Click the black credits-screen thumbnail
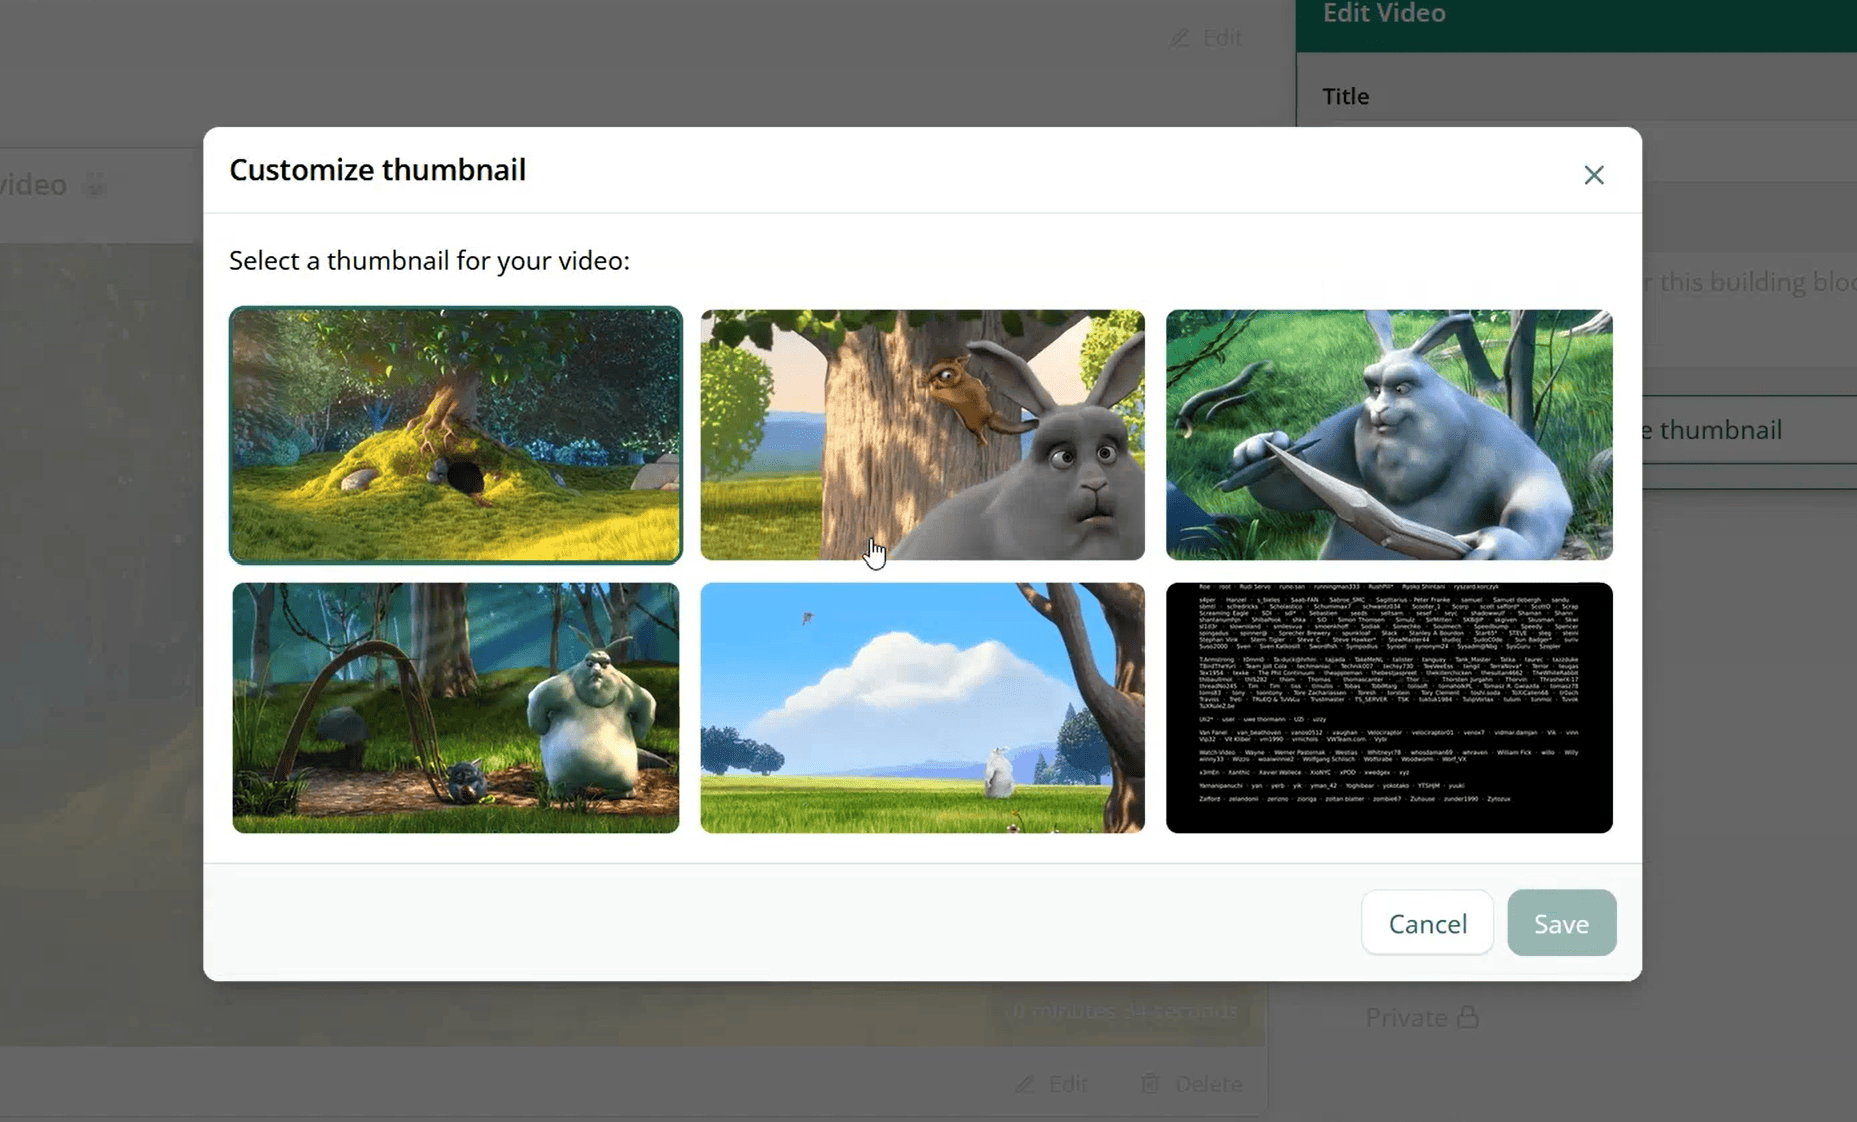The image size is (1857, 1122). click(1389, 707)
